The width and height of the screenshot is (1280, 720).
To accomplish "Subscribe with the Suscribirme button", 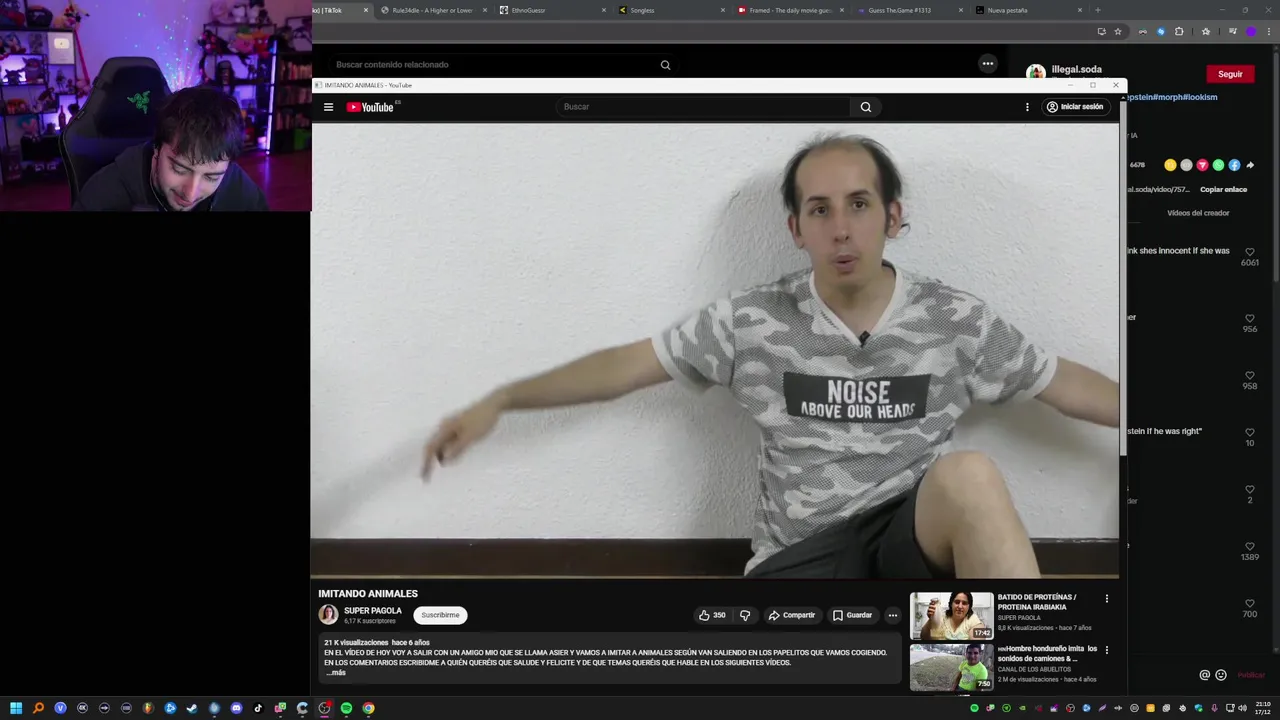I will click(440, 615).
